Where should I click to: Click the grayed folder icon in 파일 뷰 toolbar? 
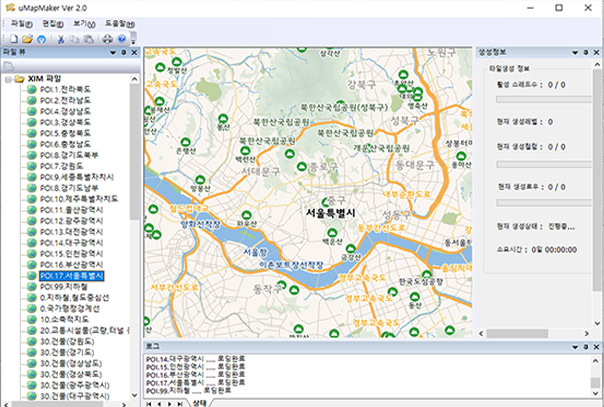8,66
